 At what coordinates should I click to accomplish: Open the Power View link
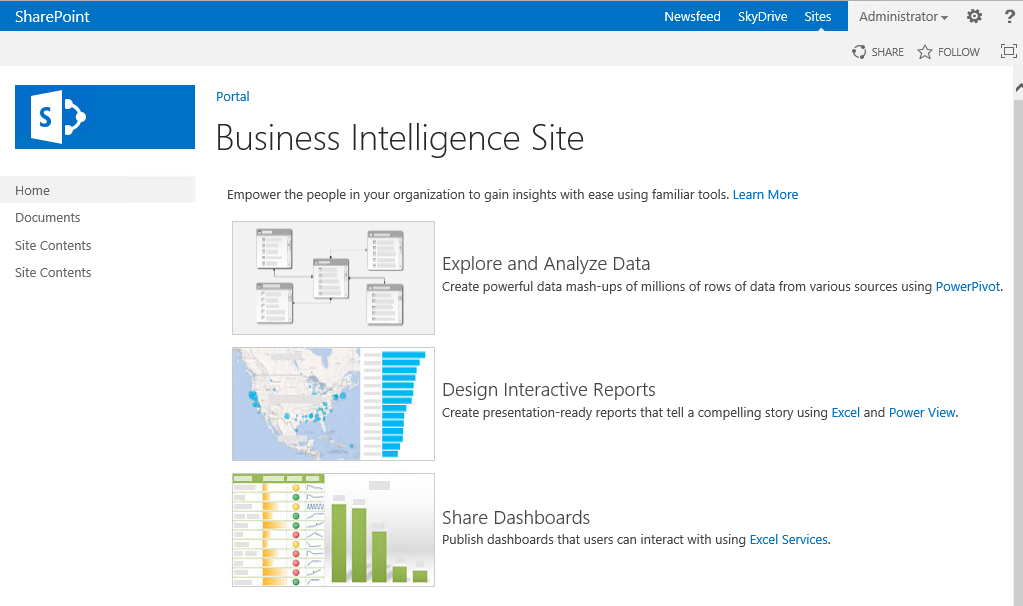coord(922,413)
